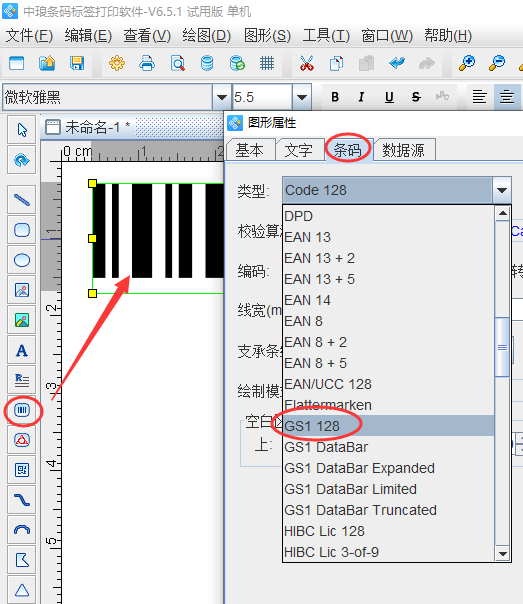Expand the font name dropdown arrow

pyautogui.click(x=222, y=97)
